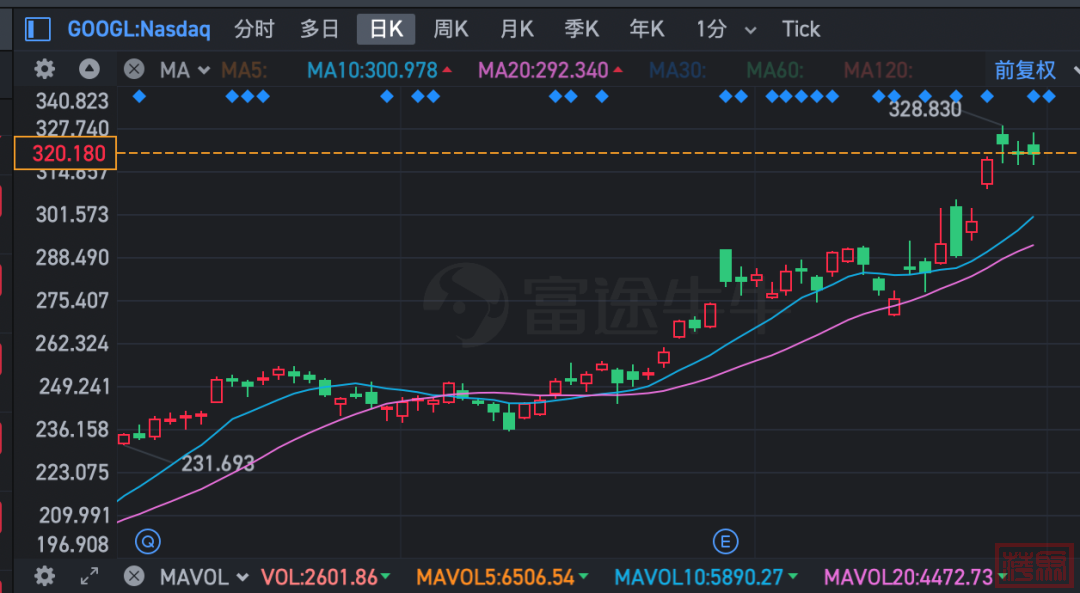
Task: Click the 320.180 current price label
Action: 66,153
